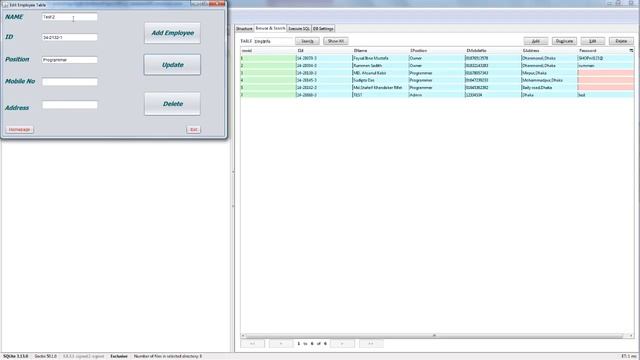This screenshot has height=360, width=640.
Task: Sort by the Password column header
Action: point(603,51)
